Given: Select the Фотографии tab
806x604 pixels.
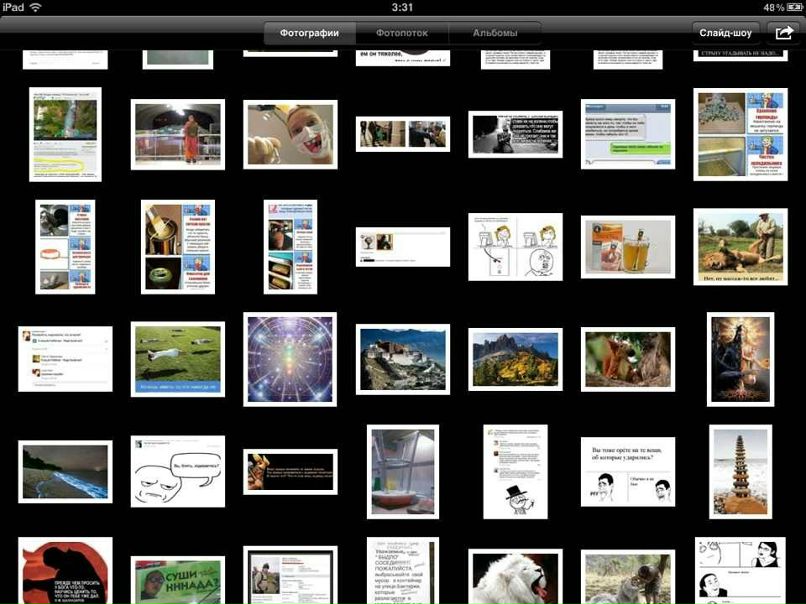Looking at the screenshot, I should point(309,33).
